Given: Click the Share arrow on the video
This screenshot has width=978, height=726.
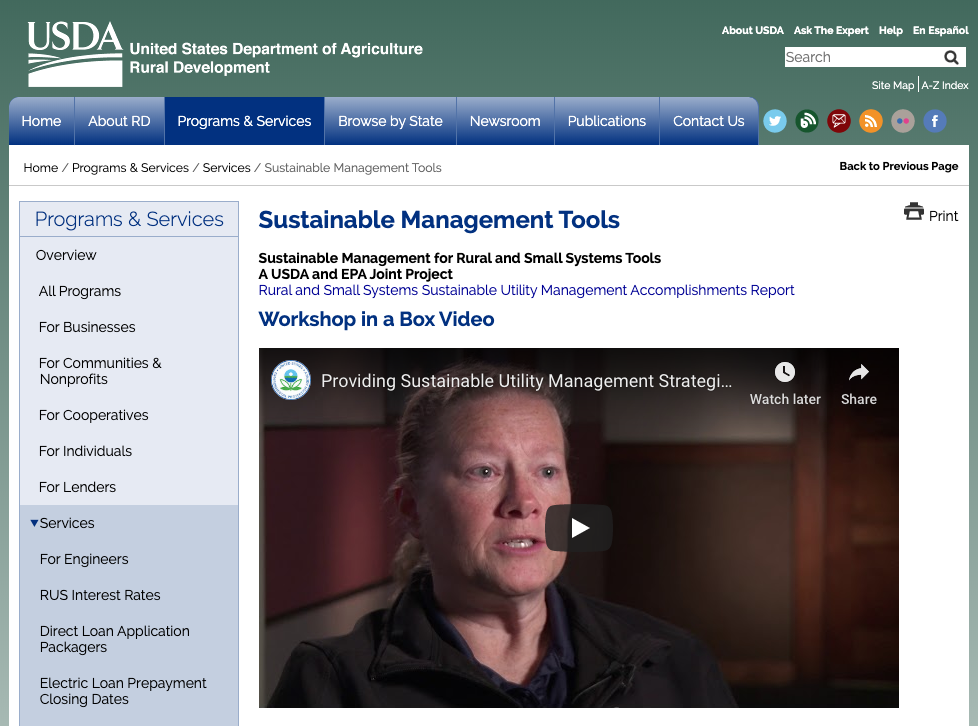Looking at the screenshot, I should 859,372.
